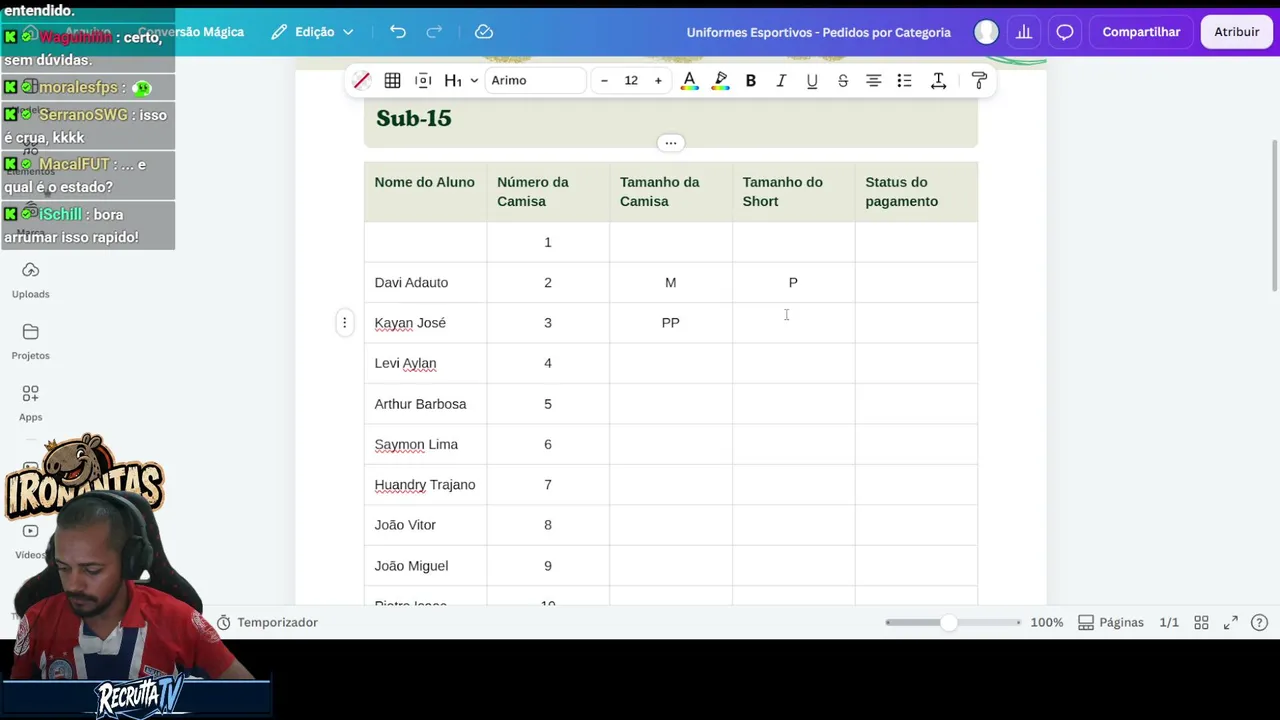Open the help question mark icon

1259,622
